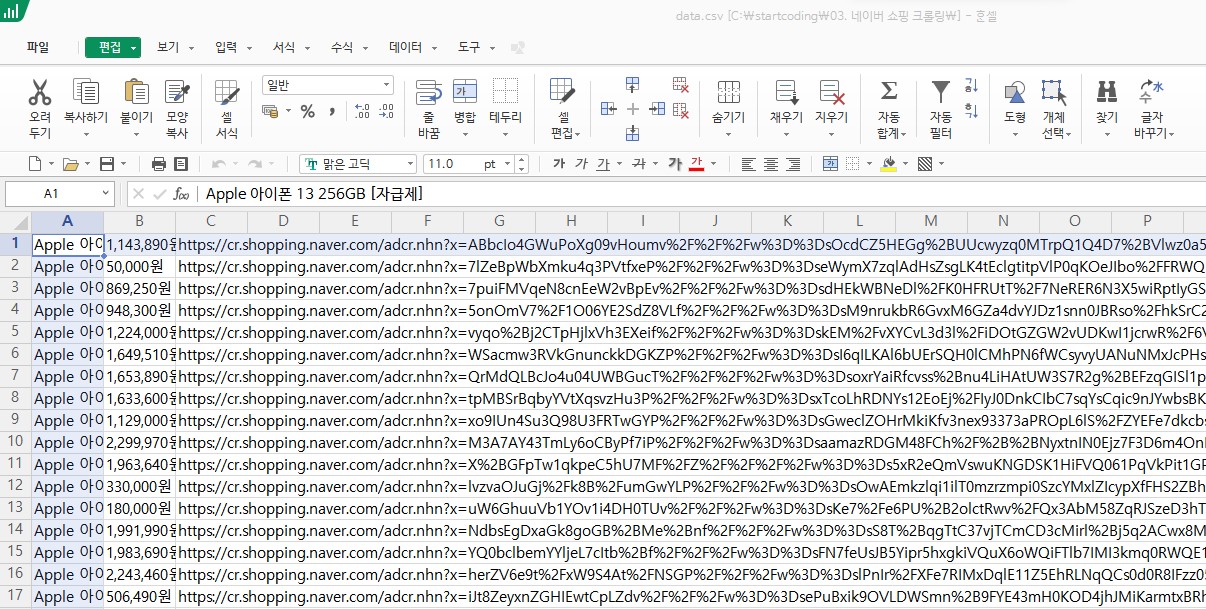Viewport: 1206px width, 609px height.
Task: Expand the Name Box A1 dropdown
Action: [x=106, y=193]
